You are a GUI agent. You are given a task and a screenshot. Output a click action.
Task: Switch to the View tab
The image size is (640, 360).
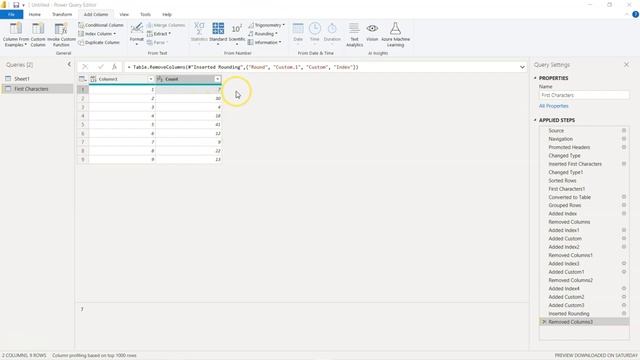click(x=124, y=14)
